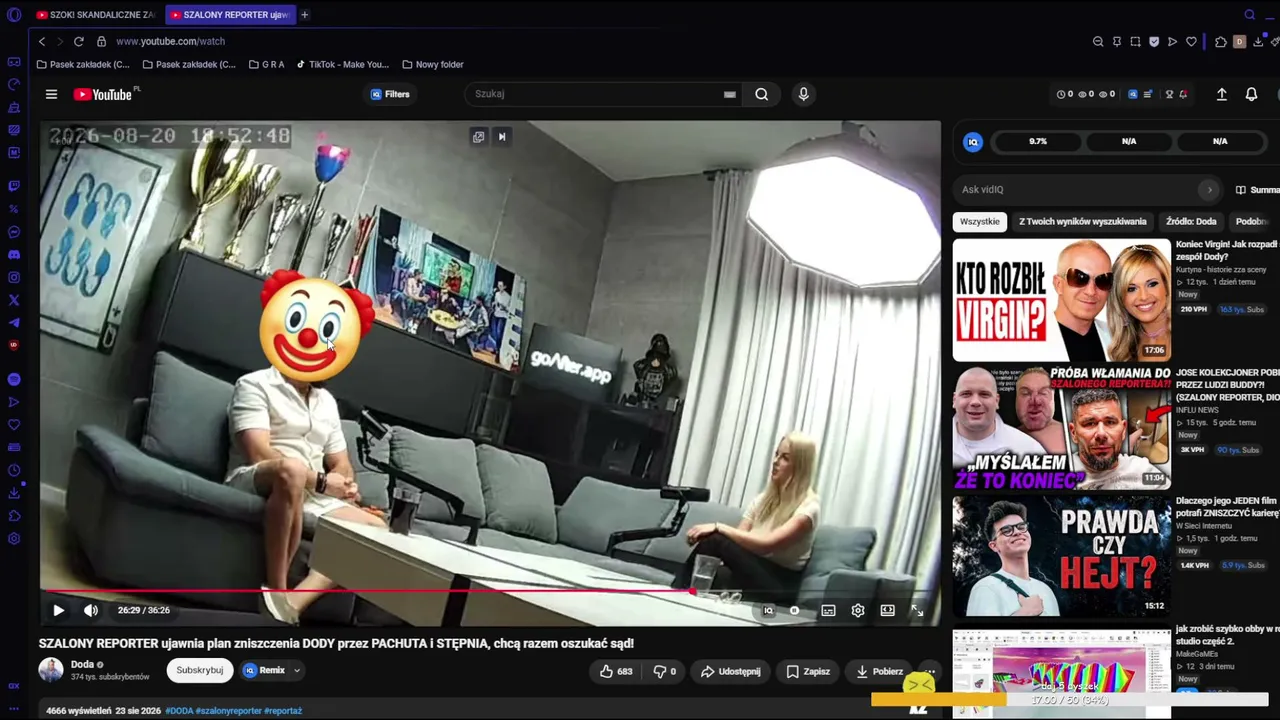Viewport: 1280px width, 720px height.
Task: Open a new browser tab
Action: [304, 15]
